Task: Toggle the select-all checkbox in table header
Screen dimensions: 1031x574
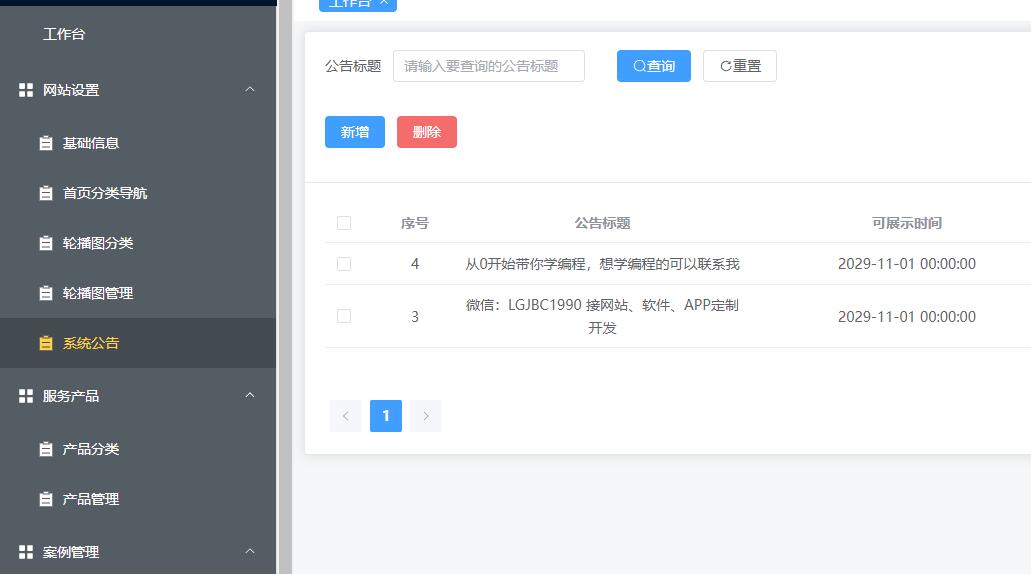Action: coord(344,223)
